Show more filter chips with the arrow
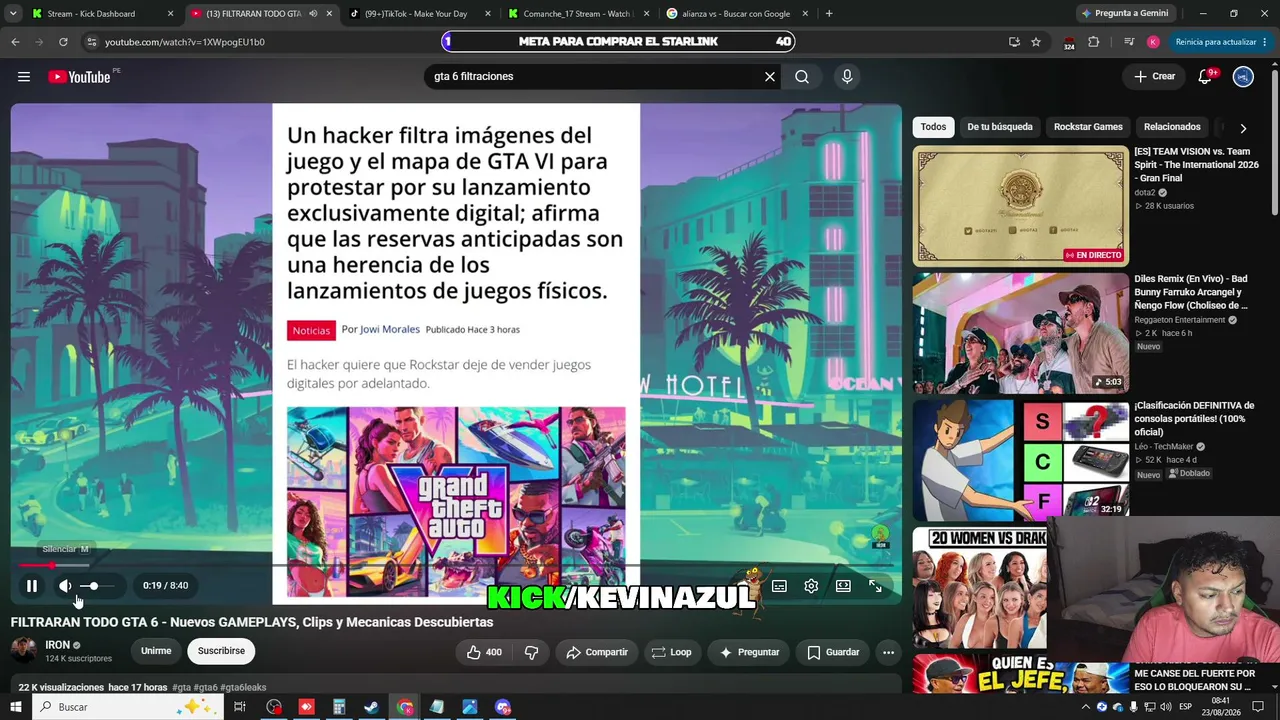This screenshot has width=1280, height=720. pyautogui.click(x=1243, y=128)
